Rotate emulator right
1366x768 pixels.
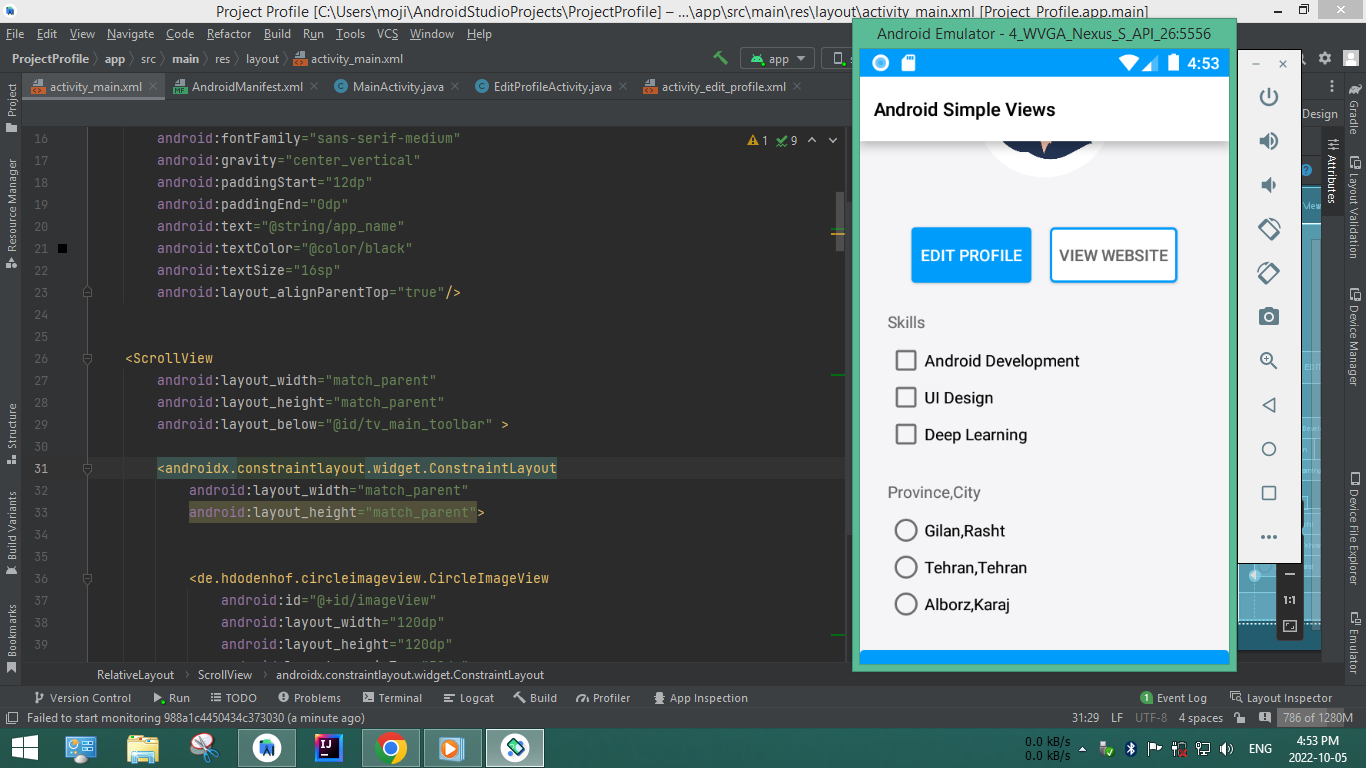[1269, 273]
